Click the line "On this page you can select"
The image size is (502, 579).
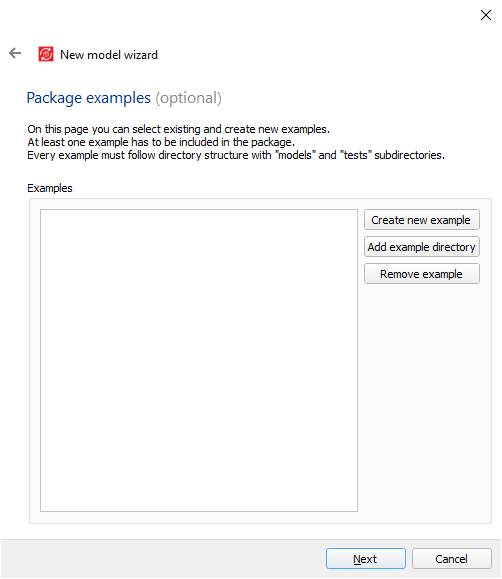[x=178, y=129]
